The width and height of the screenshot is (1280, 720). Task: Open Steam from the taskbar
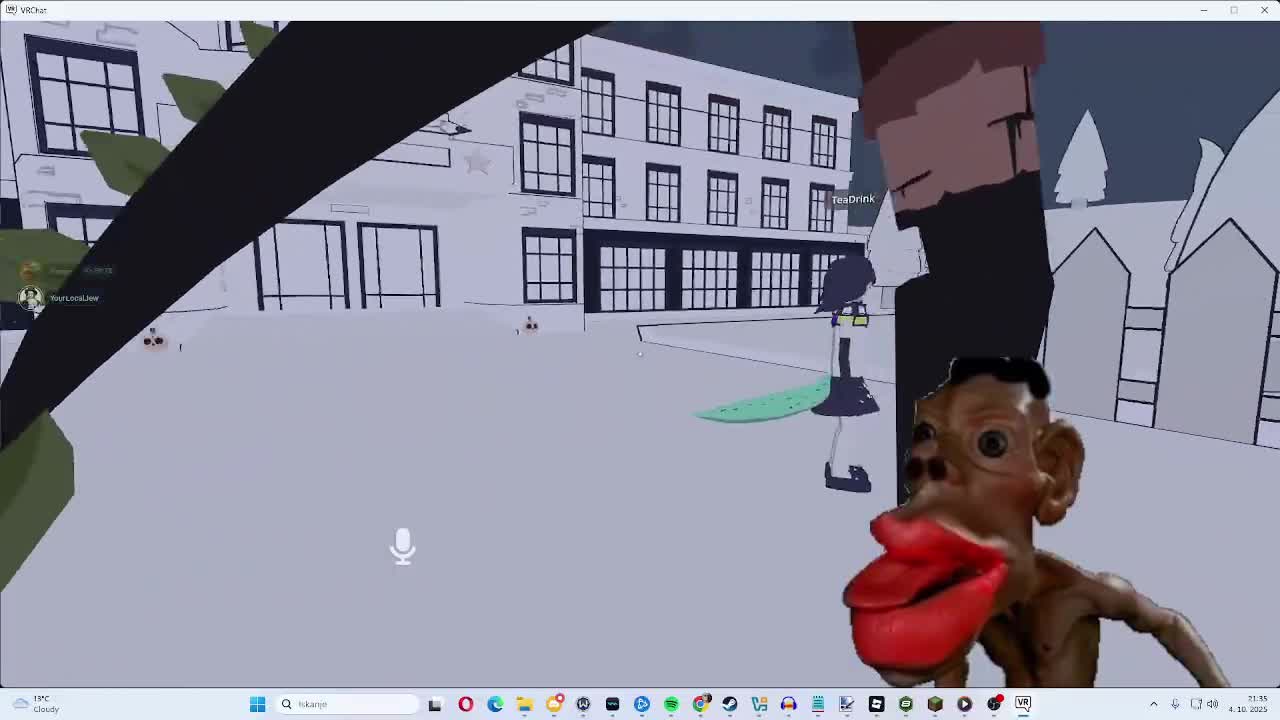(x=730, y=704)
